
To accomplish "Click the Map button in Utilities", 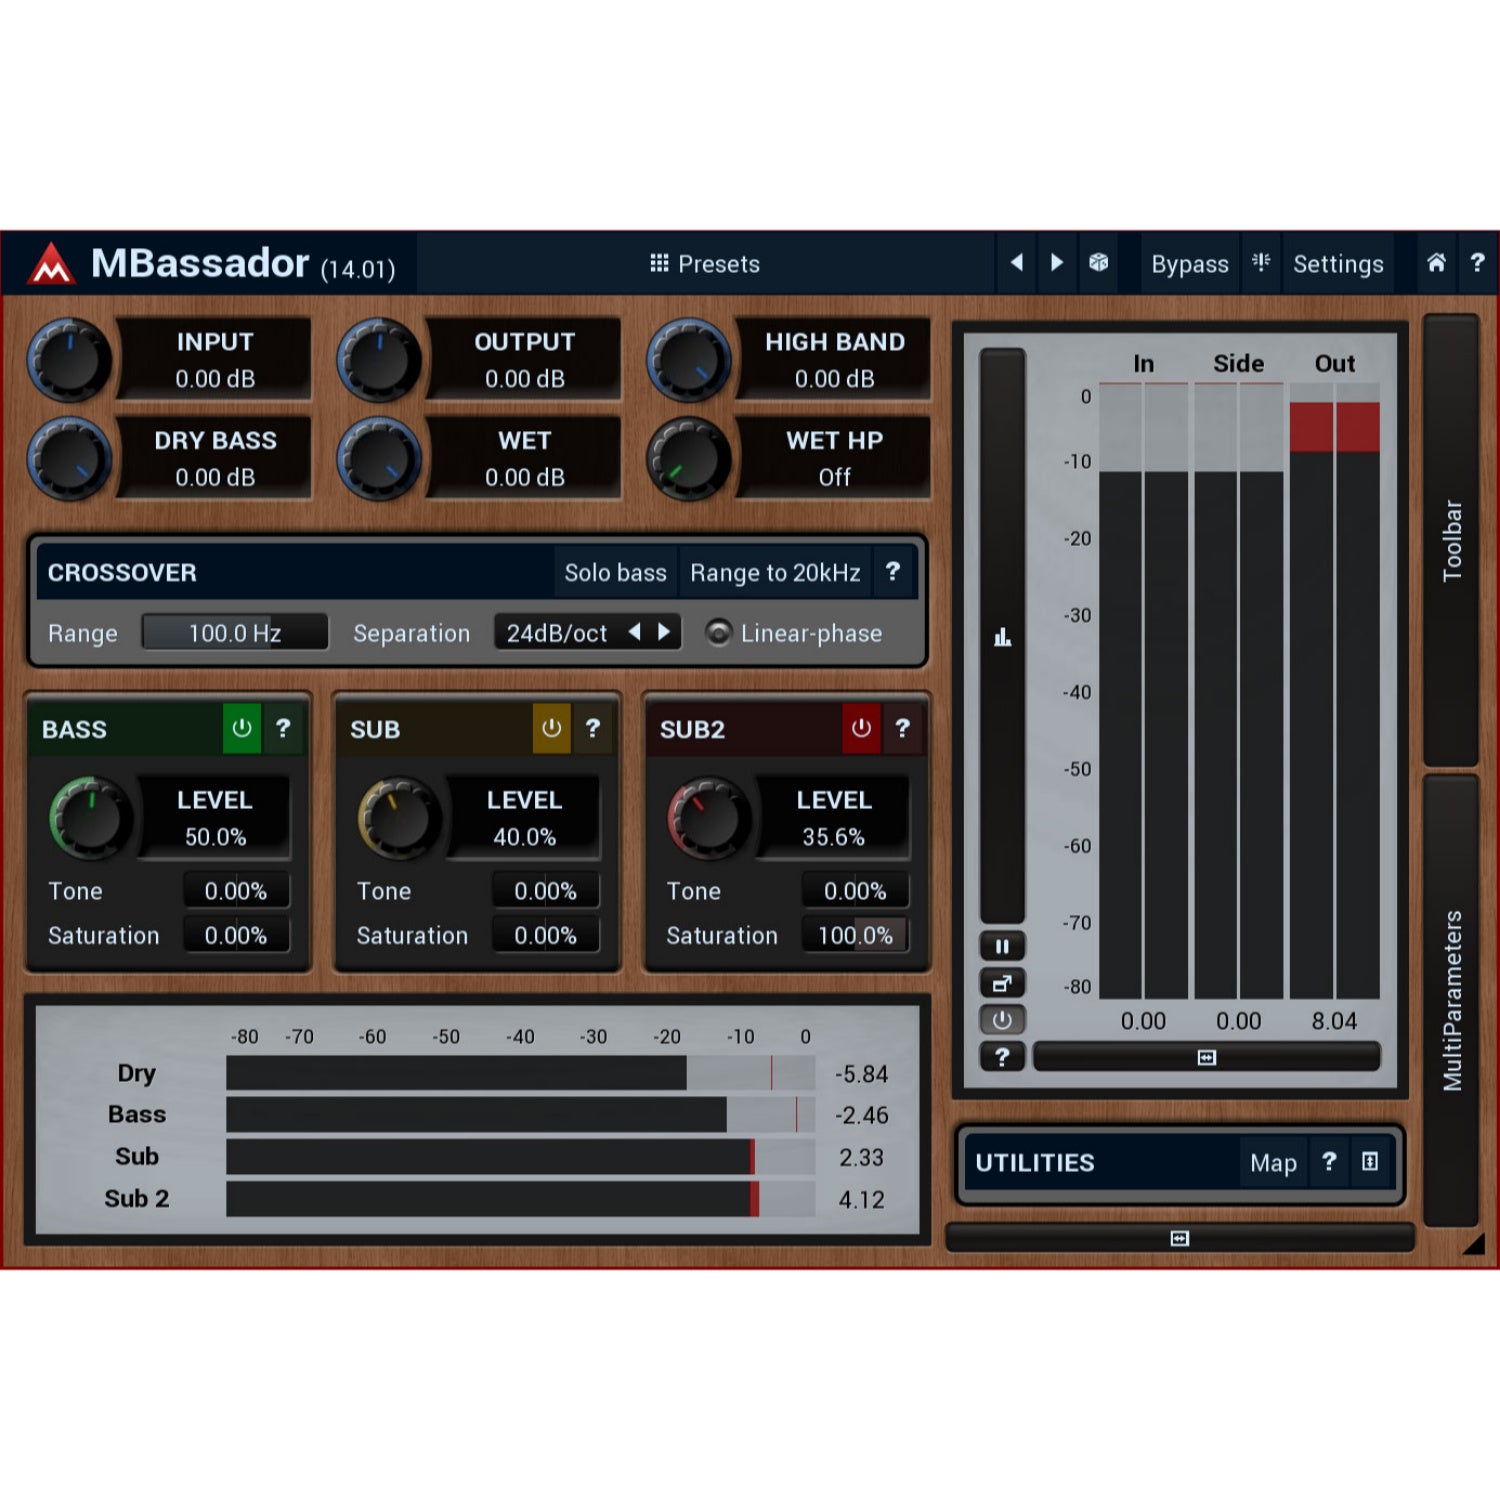I will tap(1273, 1163).
